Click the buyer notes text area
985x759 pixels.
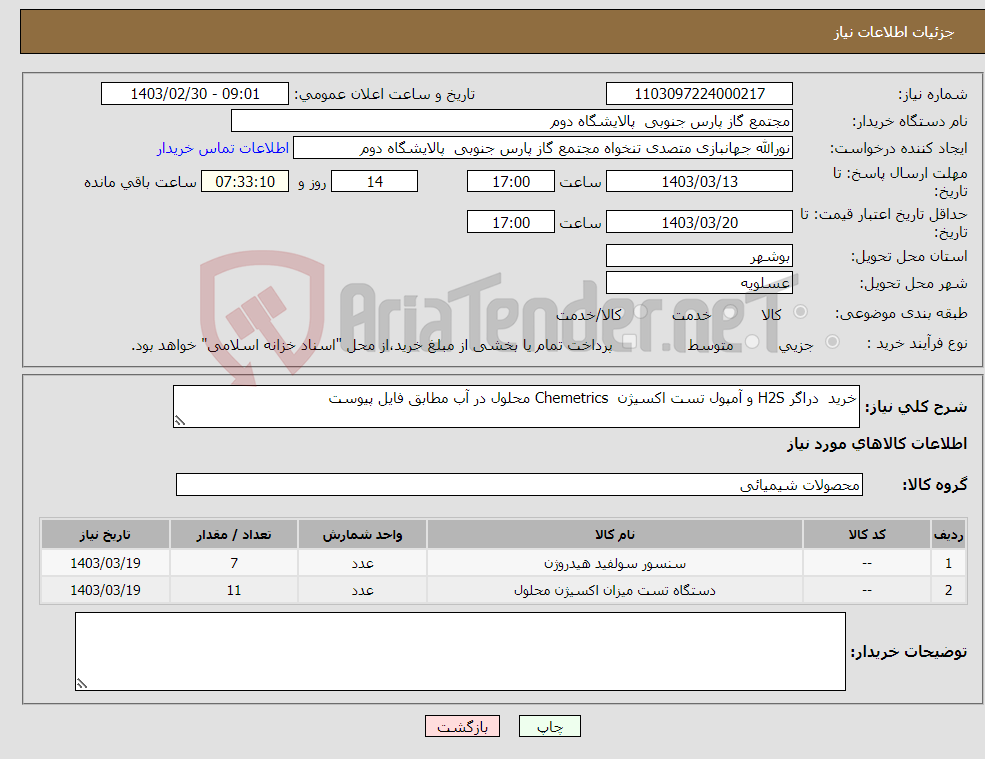coord(460,652)
